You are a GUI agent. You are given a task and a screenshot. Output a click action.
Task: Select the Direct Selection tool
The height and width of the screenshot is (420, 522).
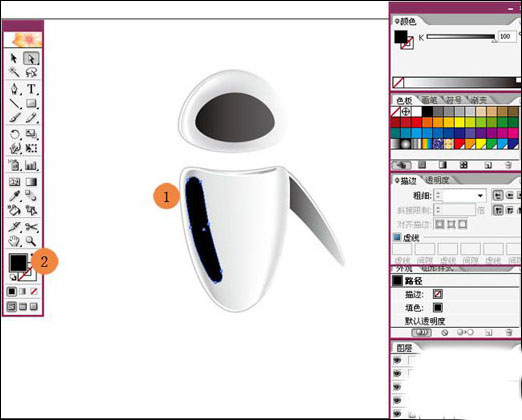[31, 58]
